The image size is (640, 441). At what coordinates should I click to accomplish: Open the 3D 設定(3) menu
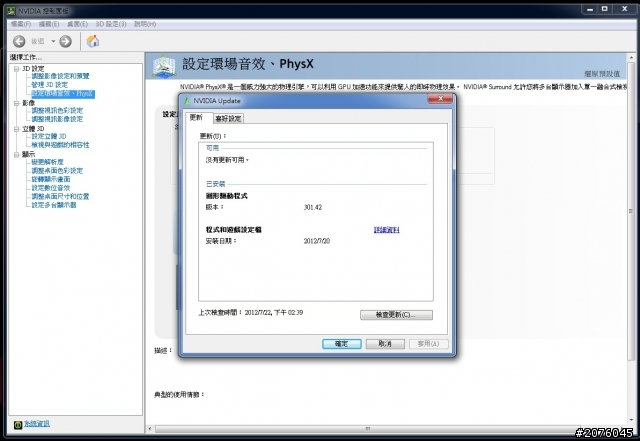point(111,24)
